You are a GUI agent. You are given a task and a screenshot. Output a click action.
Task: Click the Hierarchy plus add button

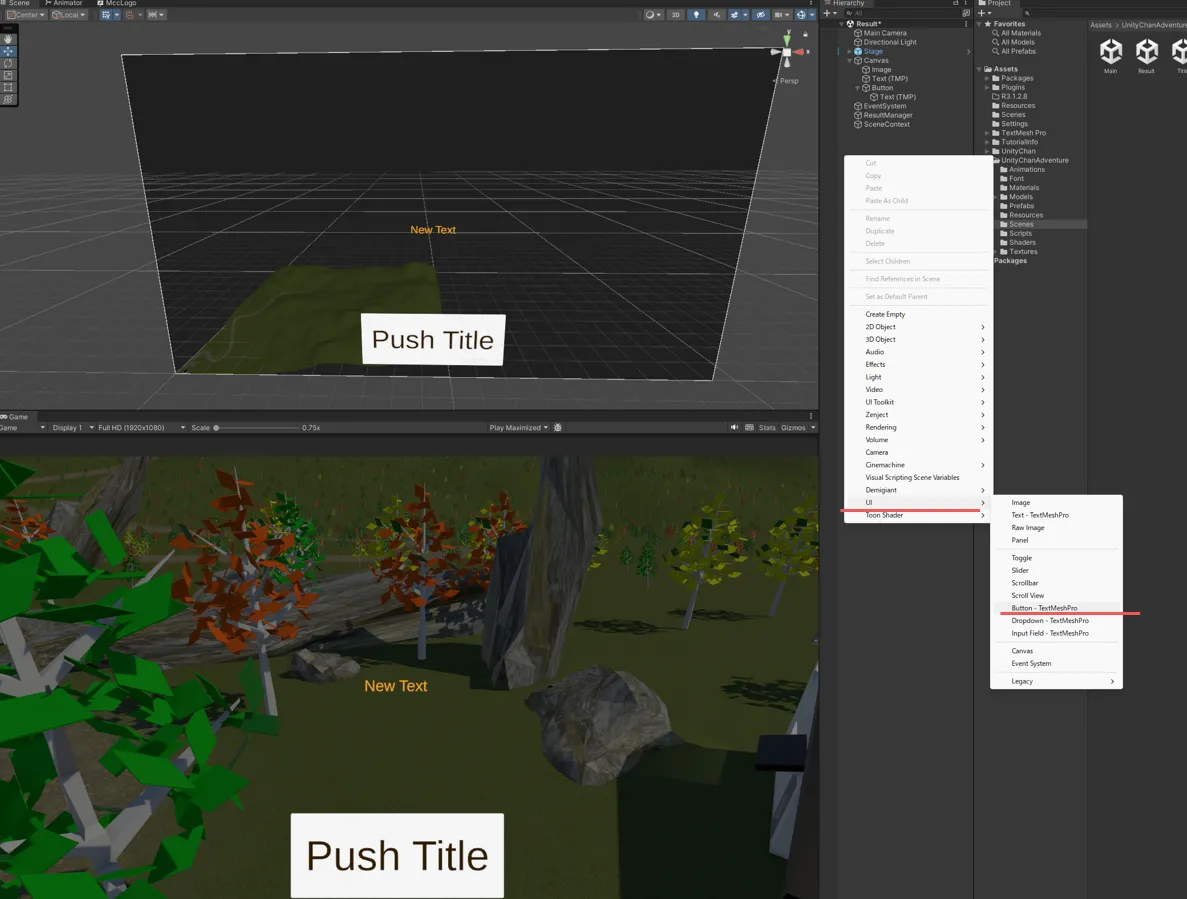pyautogui.click(x=826, y=13)
